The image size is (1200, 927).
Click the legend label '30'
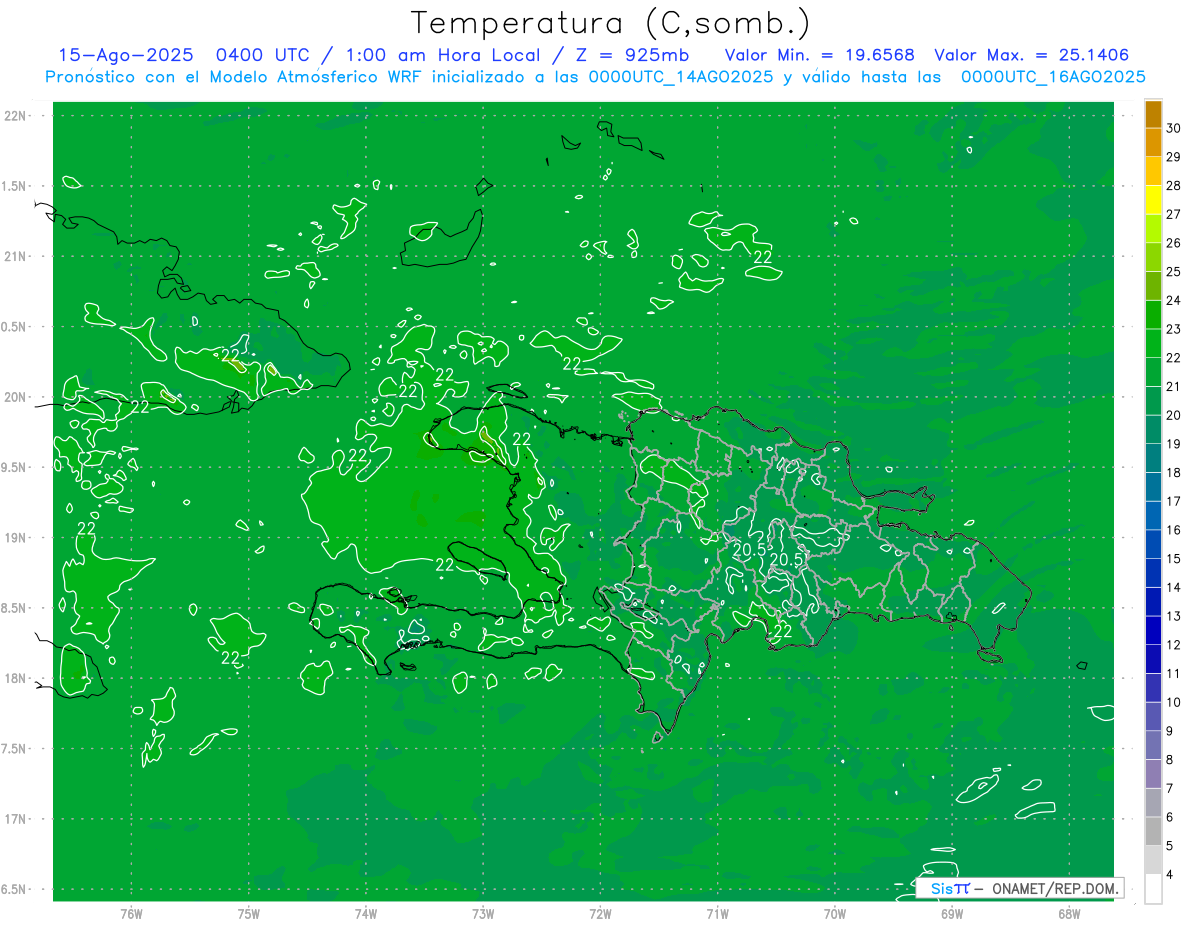pyautogui.click(x=1174, y=127)
